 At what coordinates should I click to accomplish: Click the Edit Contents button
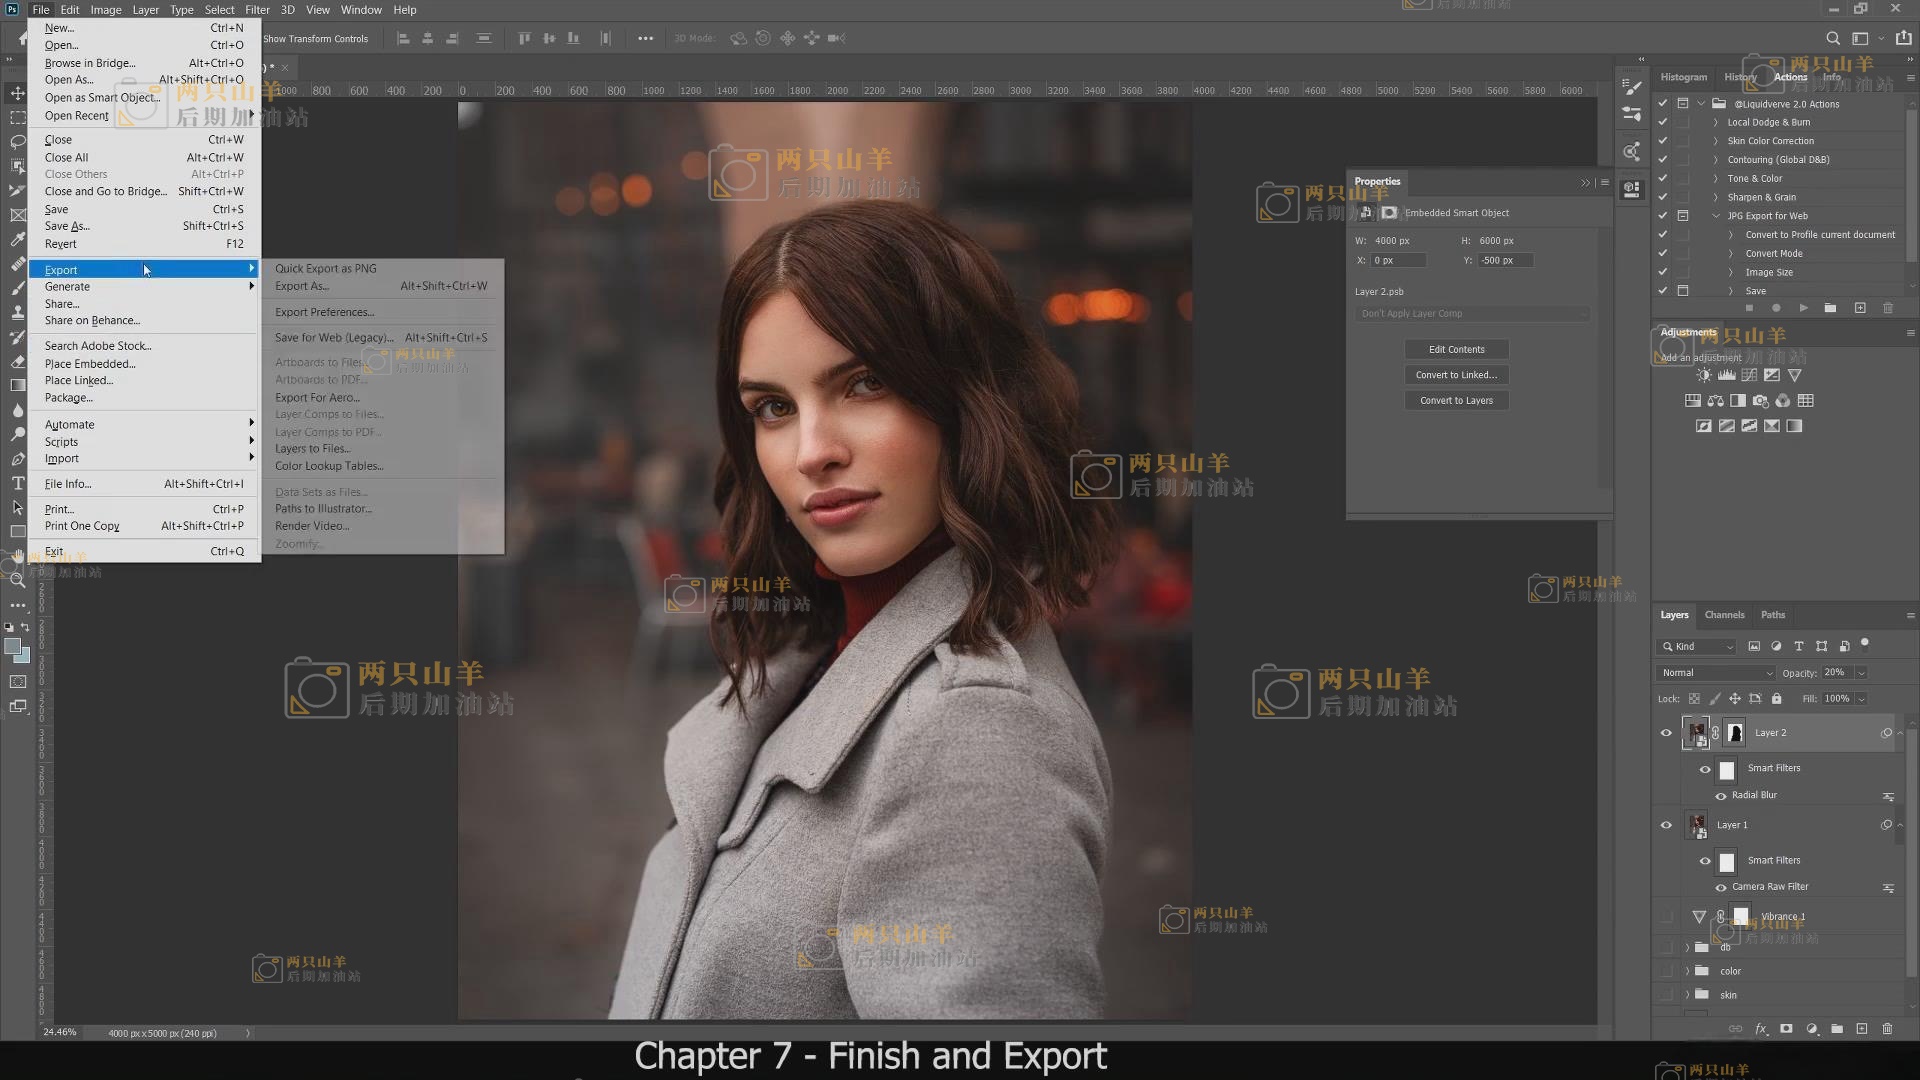click(x=1456, y=349)
